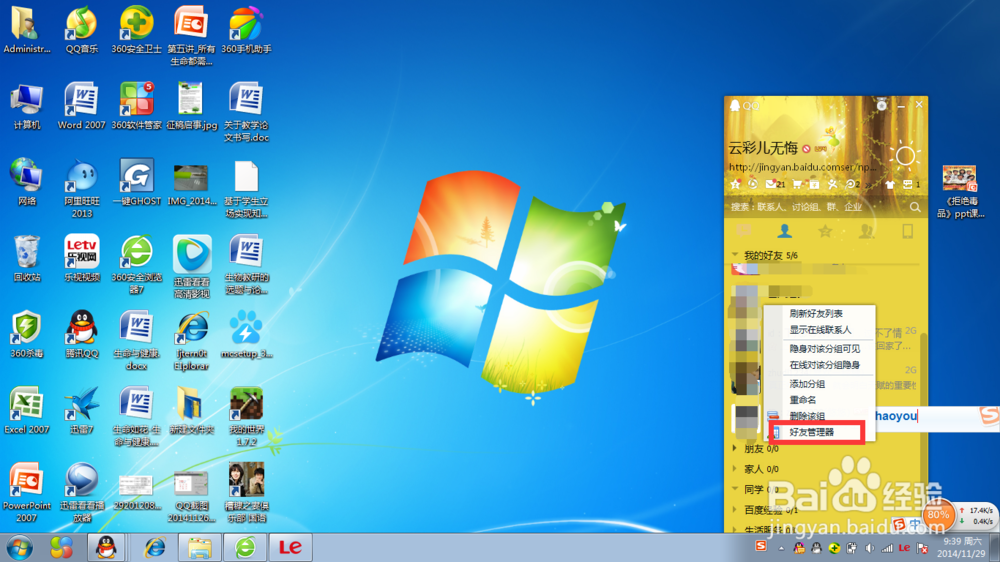Open Pengyou figure icon in QQ panel

[x=832, y=184]
